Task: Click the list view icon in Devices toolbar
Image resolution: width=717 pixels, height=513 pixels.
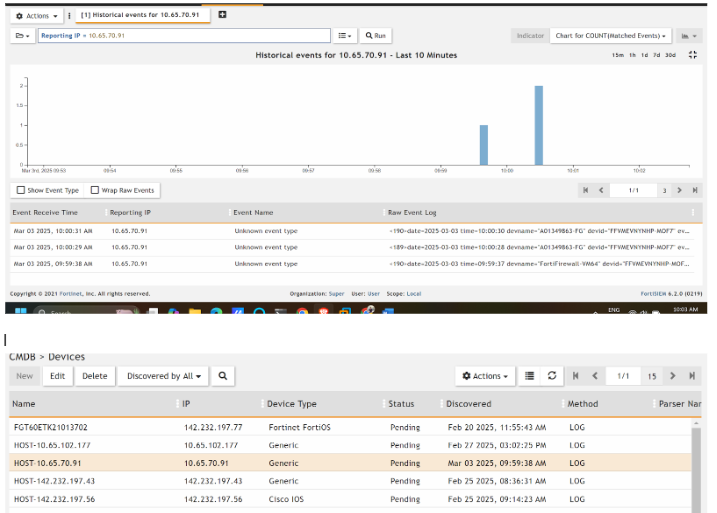Action: point(530,376)
